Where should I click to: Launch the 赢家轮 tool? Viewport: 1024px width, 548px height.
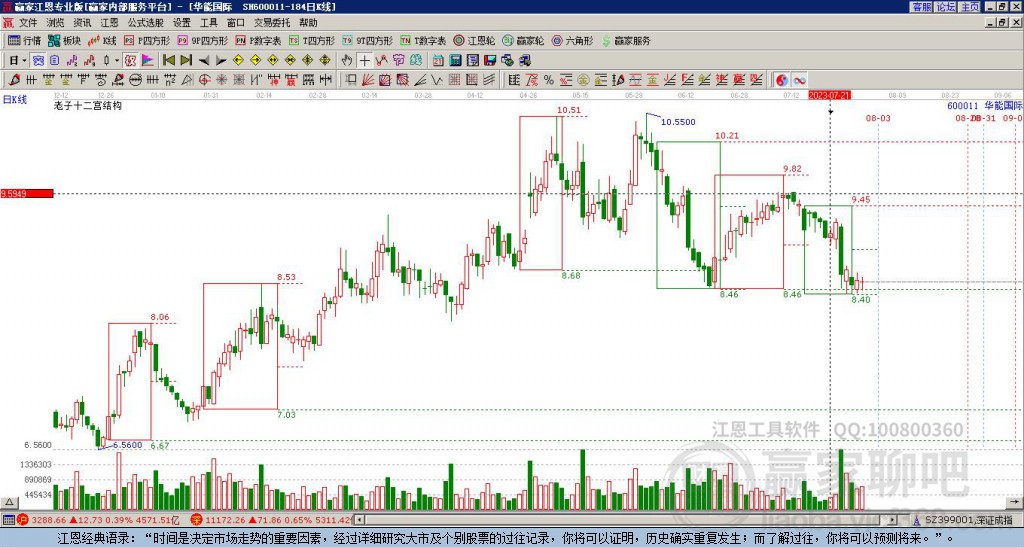523,40
